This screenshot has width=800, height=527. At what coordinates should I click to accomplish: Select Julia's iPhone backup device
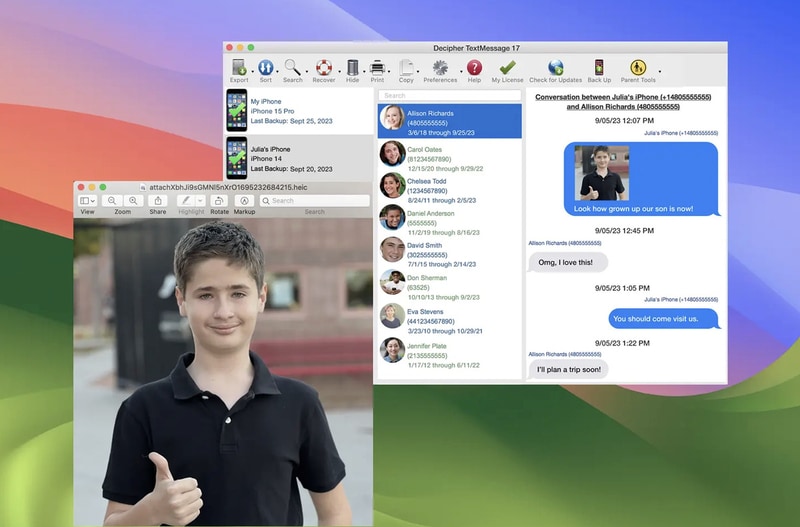pos(299,158)
